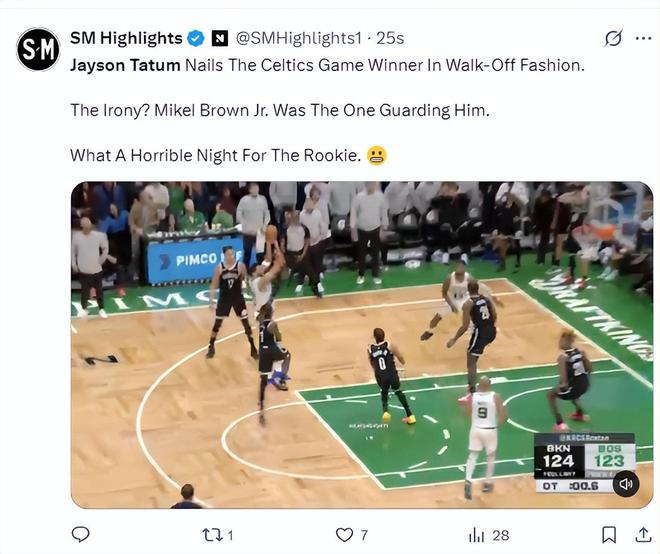View analytics via the bar chart icon
Screen dimensions: 660x554
pos(476,535)
